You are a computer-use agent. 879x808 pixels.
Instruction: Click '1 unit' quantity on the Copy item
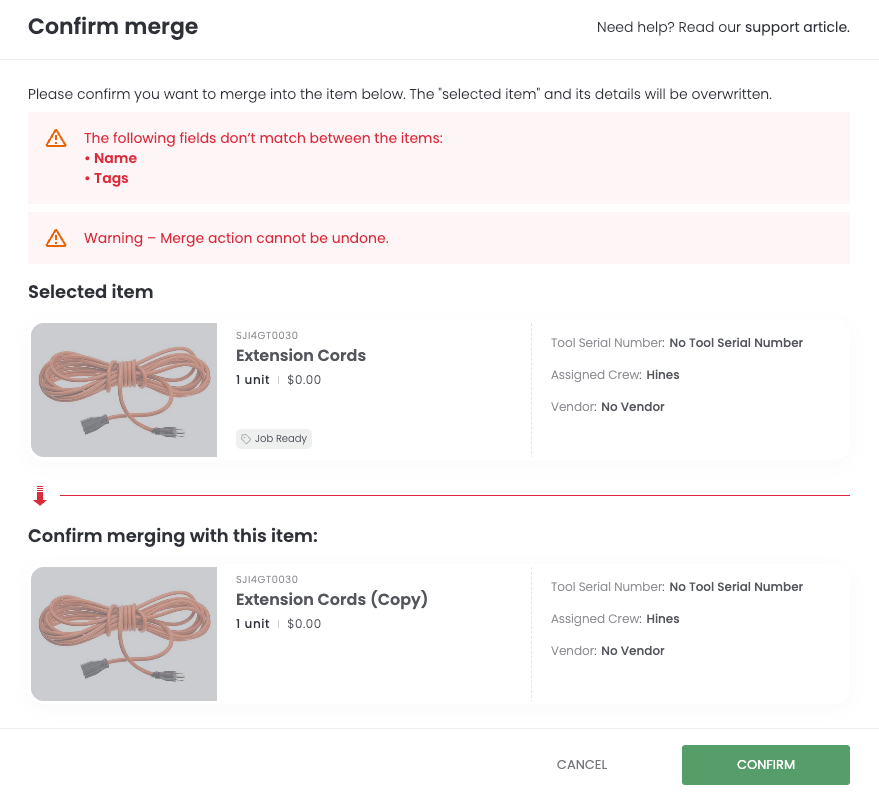click(253, 624)
